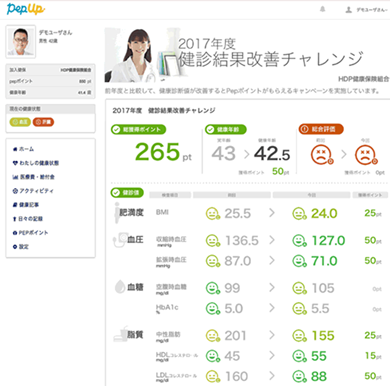This screenshot has height=386, width=390.
Task: Click the face icon beside 5.5
Action: (x=299, y=309)
